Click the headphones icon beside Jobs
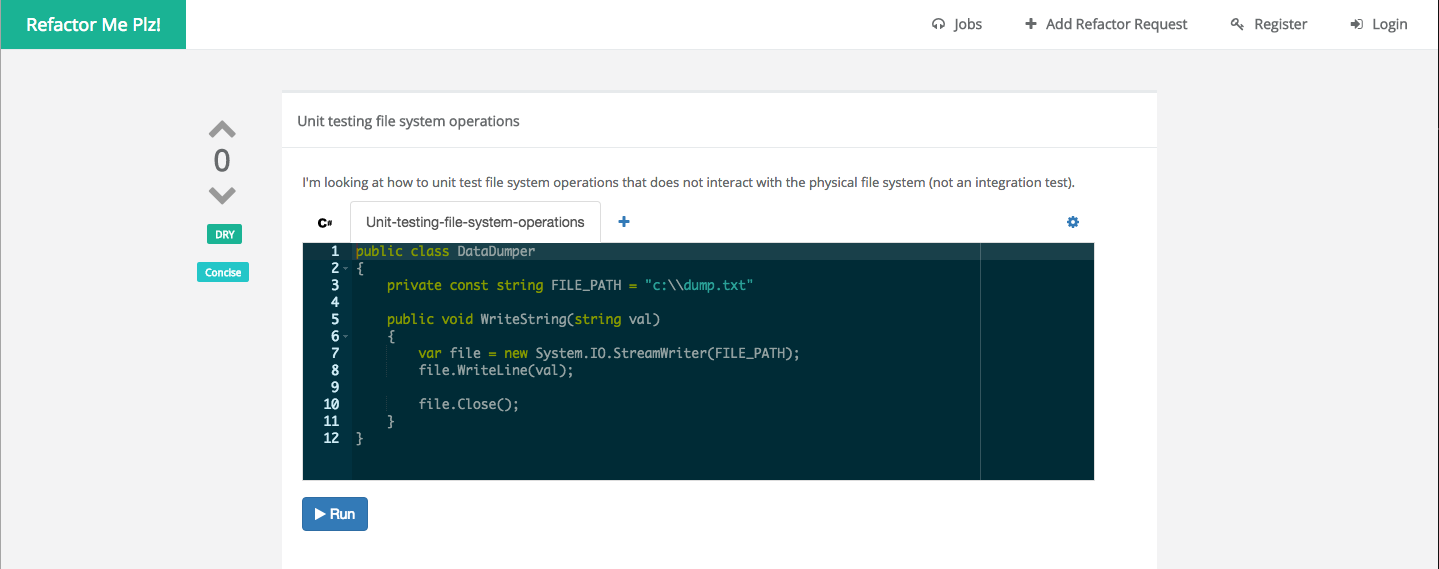Screen dimensions: 1439x569 (x=938, y=24)
